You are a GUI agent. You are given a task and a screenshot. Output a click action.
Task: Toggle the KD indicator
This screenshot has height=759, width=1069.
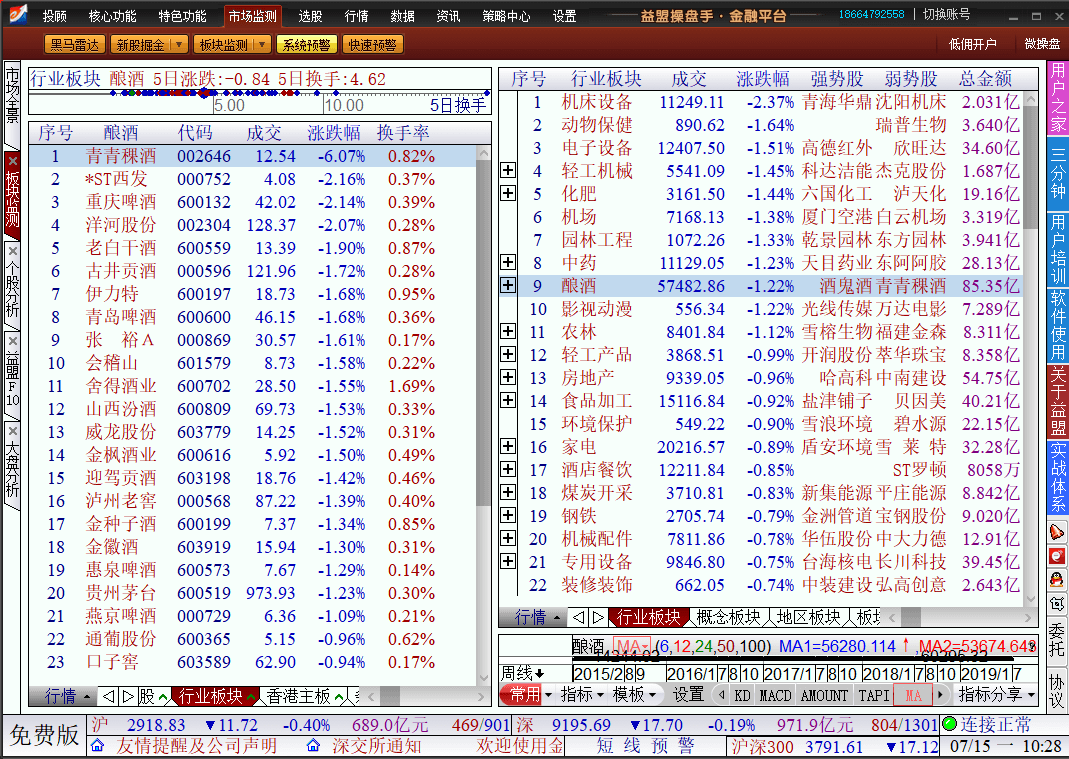[x=742, y=696]
